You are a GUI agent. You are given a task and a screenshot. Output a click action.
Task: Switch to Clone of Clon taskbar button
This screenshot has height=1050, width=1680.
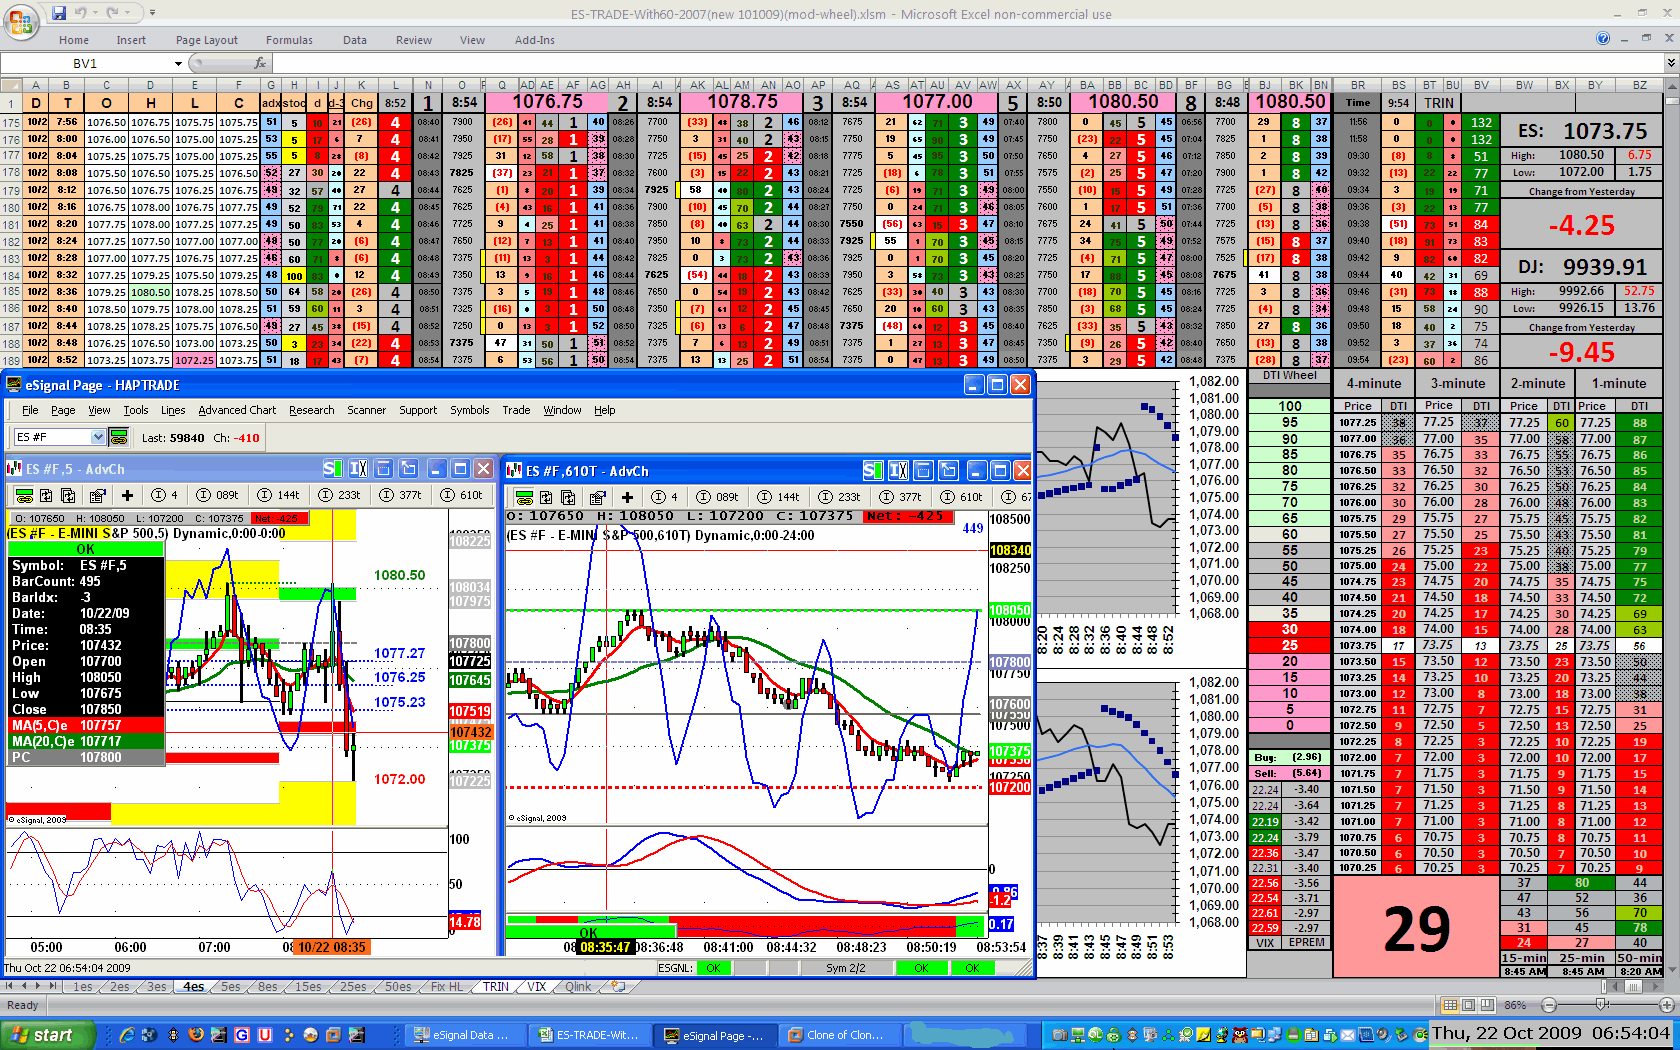pyautogui.click(x=839, y=1035)
